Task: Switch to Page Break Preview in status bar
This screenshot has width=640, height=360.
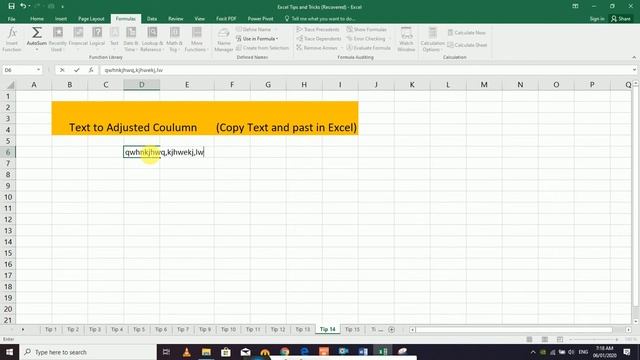Action: [560, 340]
